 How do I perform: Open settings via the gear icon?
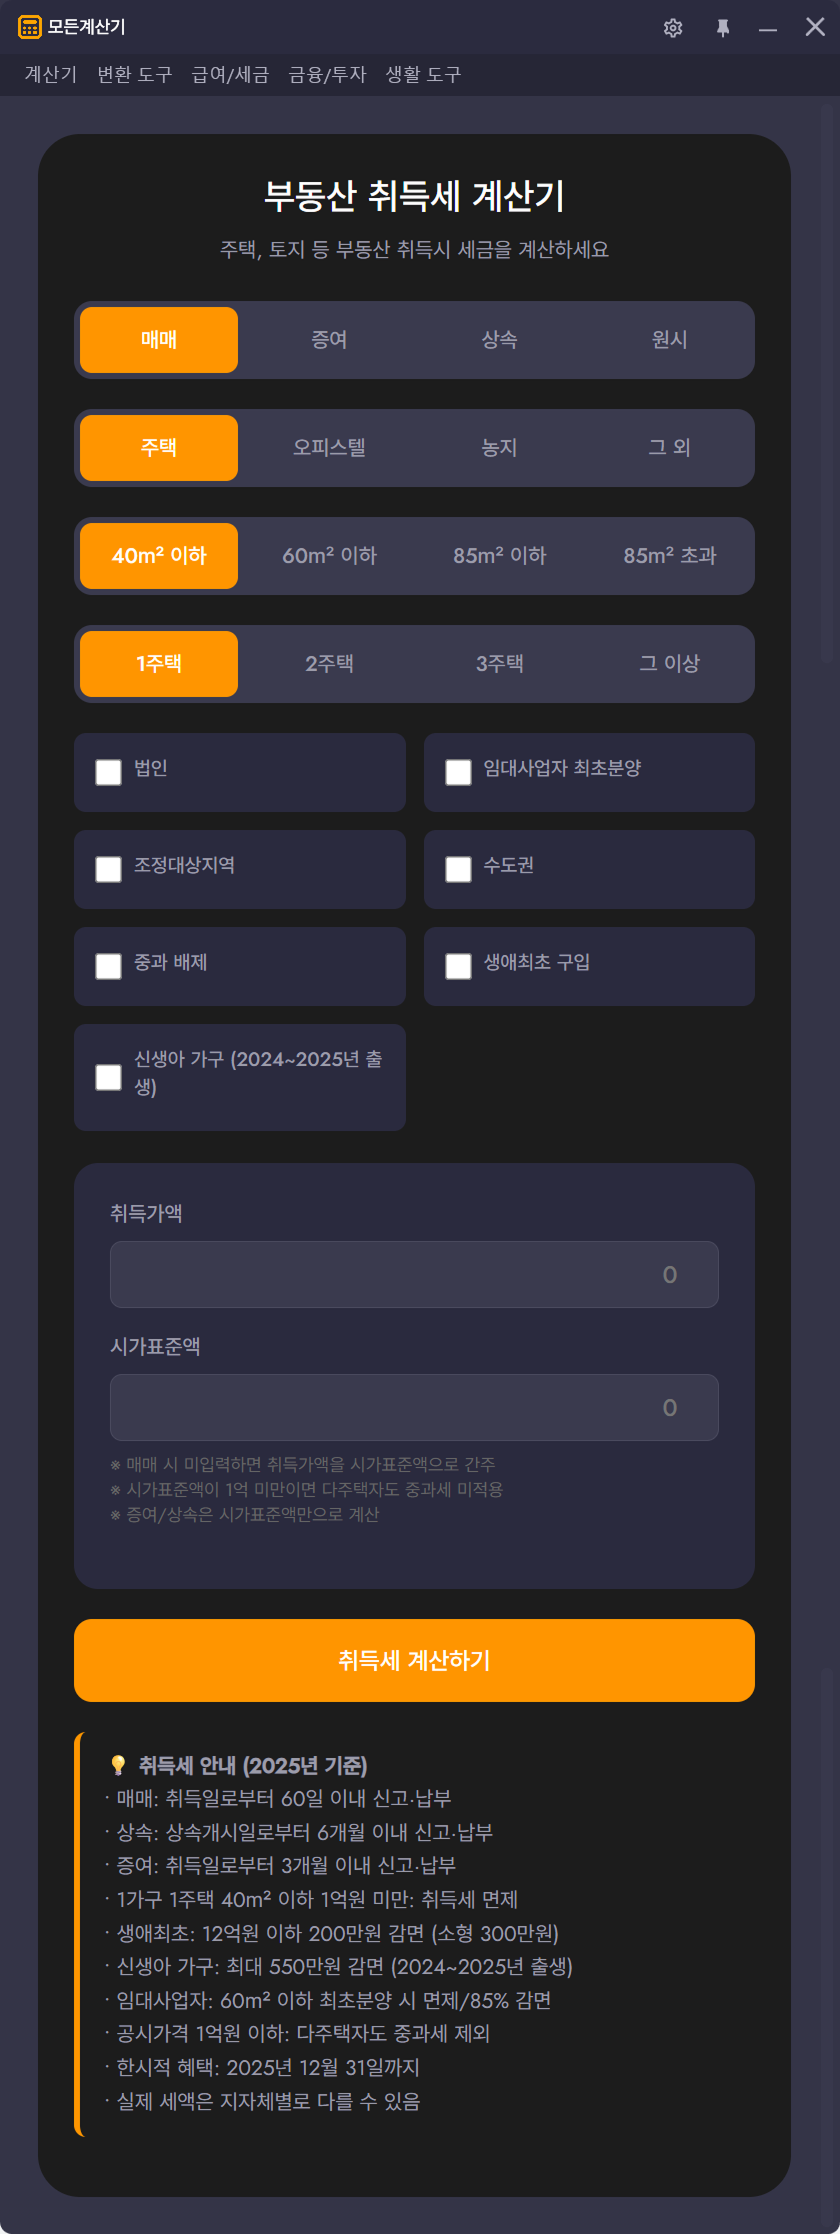[673, 28]
